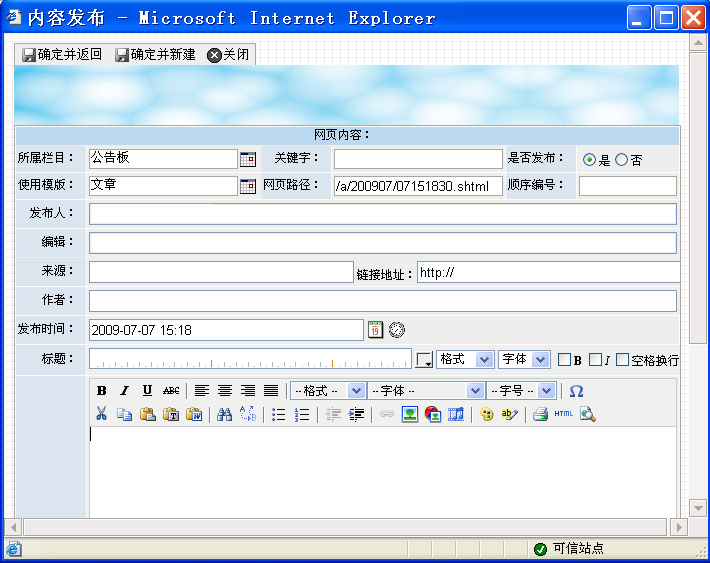Viewport: 710px width, 563px height.
Task: Expand editor -- 字号 -- dropdown
Action: (x=521, y=391)
